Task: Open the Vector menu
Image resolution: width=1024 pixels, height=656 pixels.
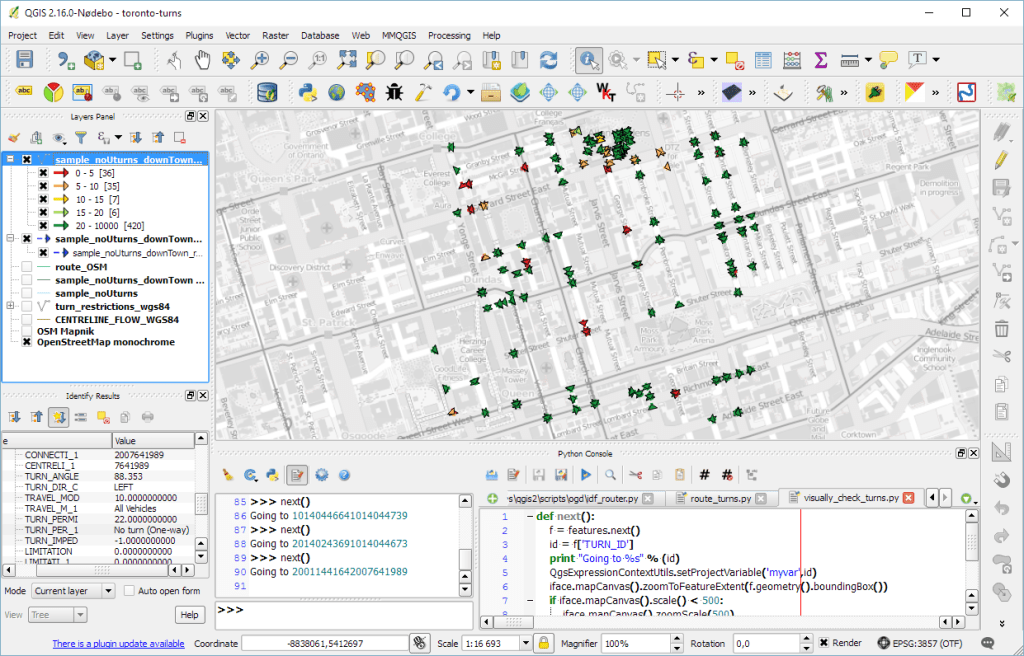Action: tap(237, 35)
